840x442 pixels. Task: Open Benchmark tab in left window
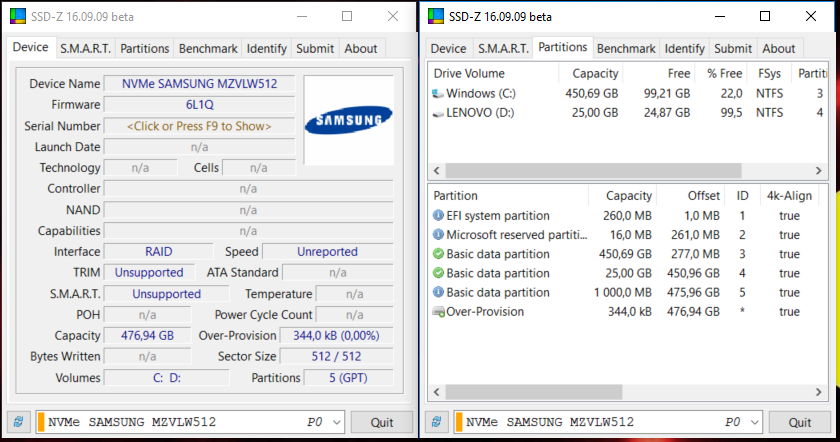(208, 49)
